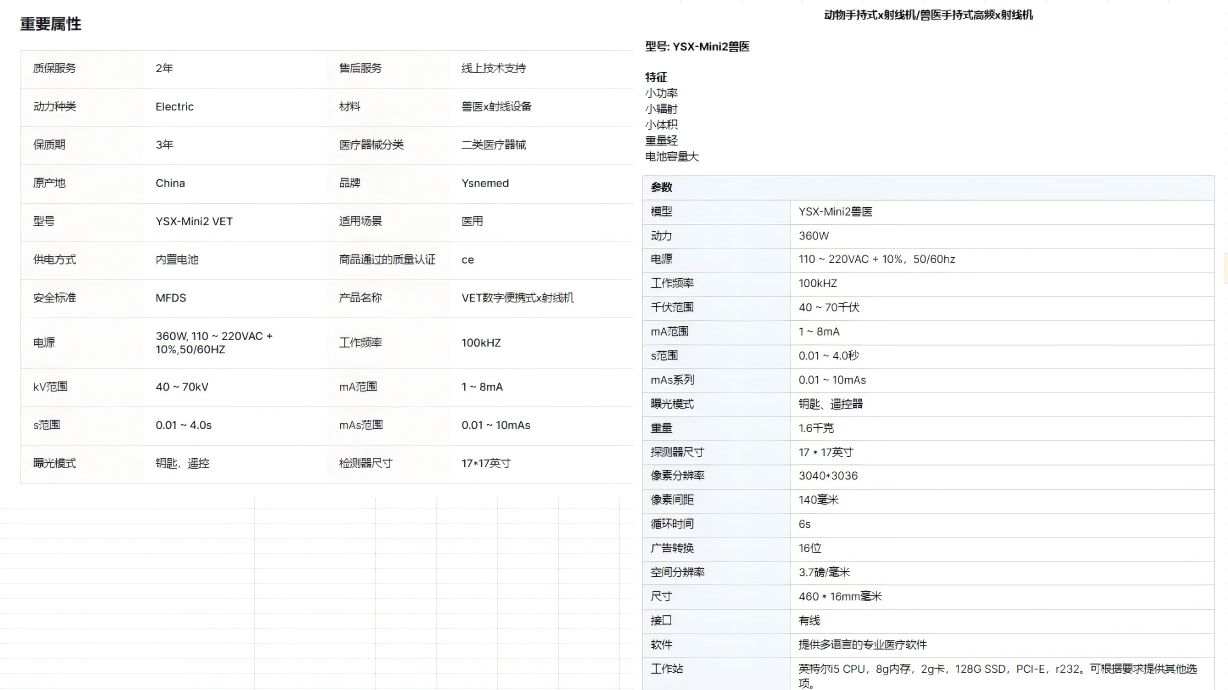Select the 40 ~ 70kV value
This screenshot has height=690, width=1228.
[182, 387]
